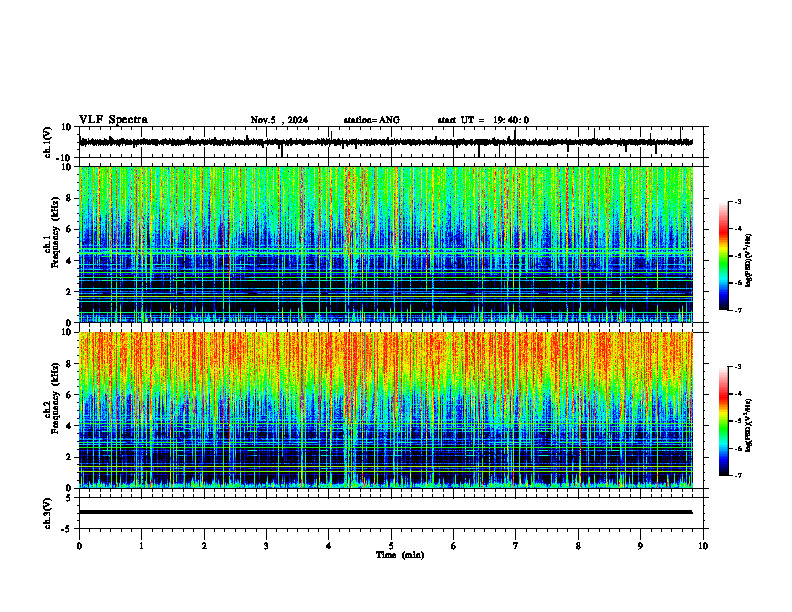This screenshot has height=612, width=792.
Task: Click the ch.3 voltage flat-line trace
Action: 386,512
